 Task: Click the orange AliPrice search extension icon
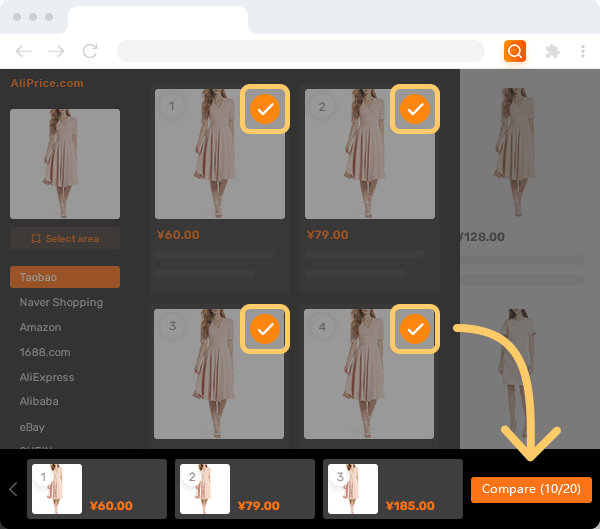(515, 51)
